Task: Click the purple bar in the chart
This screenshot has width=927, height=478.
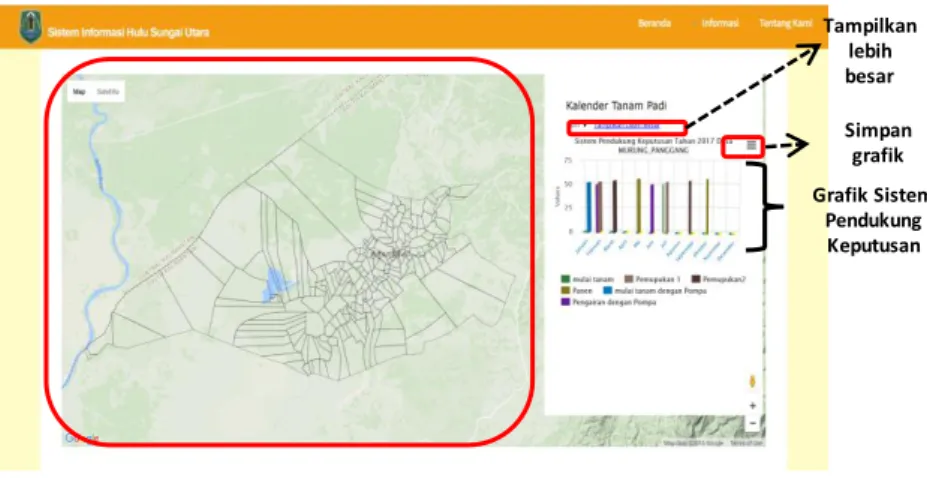Action: coord(652,208)
